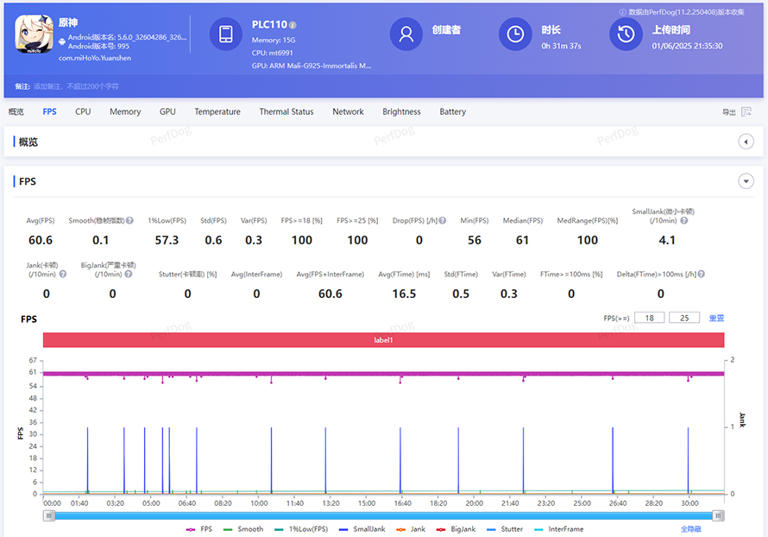Click the Android version icon
Image resolution: width=768 pixels, height=537 pixels.
(62, 42)
